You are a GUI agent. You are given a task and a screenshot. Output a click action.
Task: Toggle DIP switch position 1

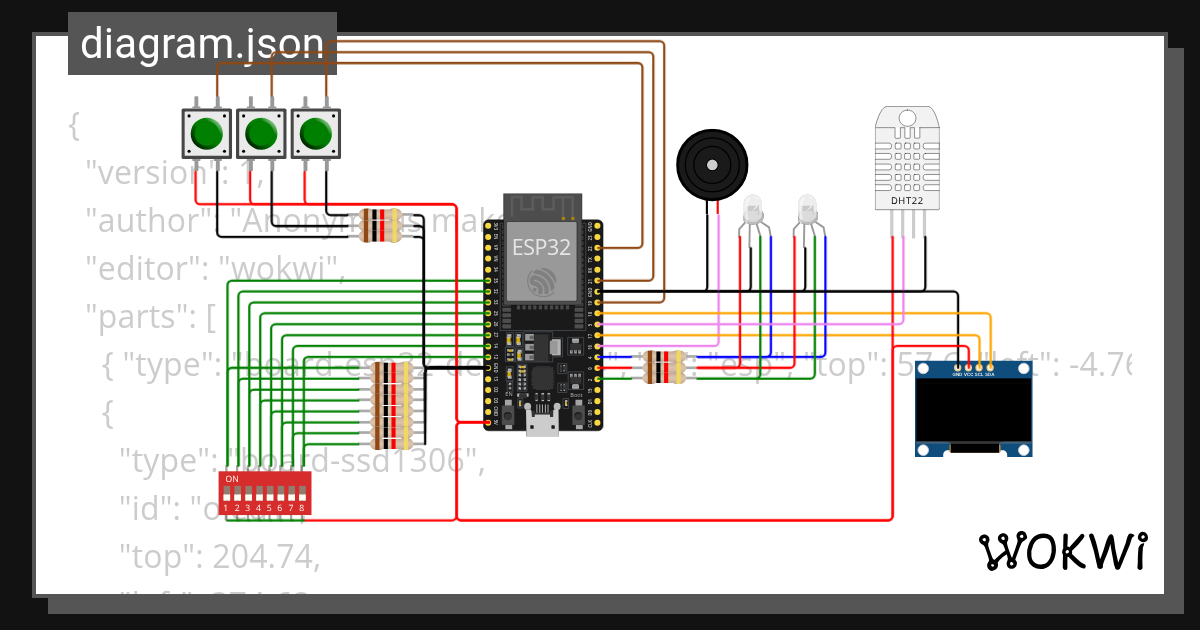coord(227,495)
